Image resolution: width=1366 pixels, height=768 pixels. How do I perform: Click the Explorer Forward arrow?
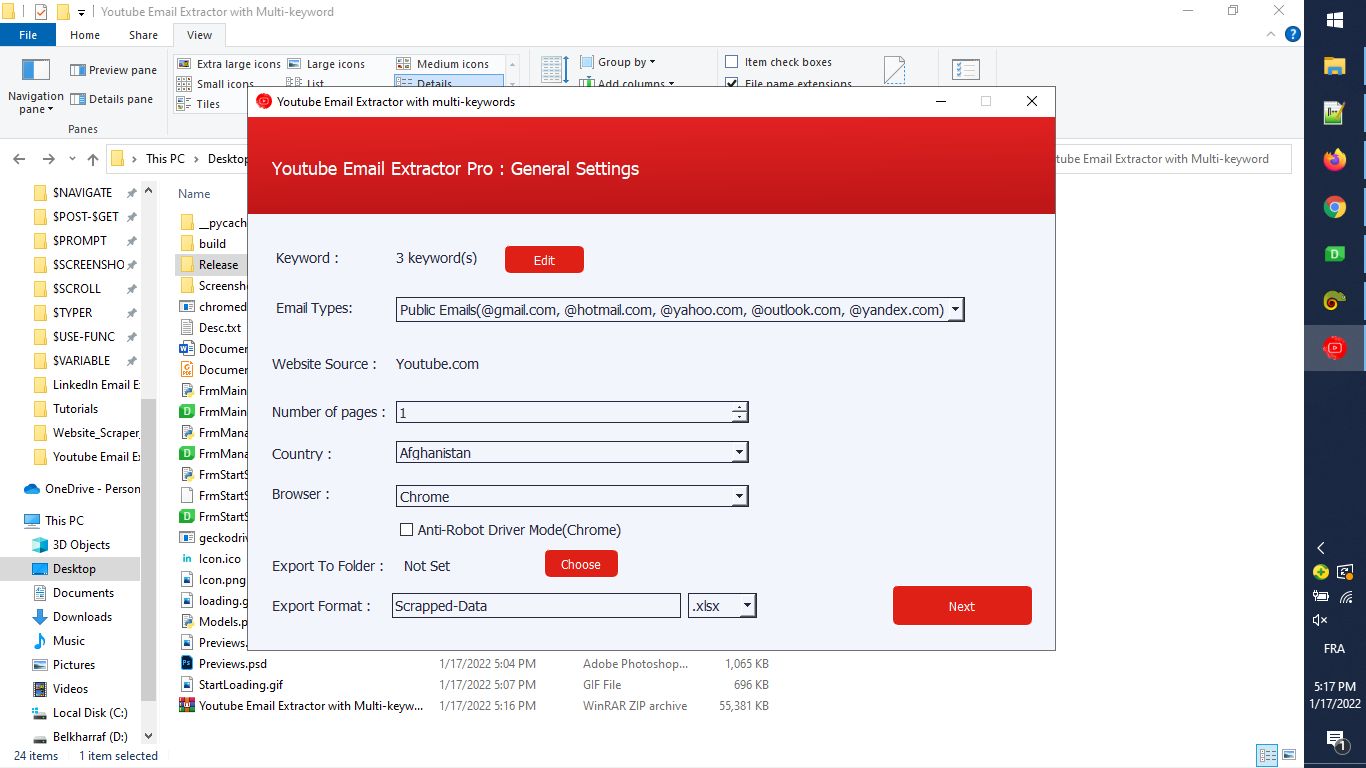click(x=48, y=159)
